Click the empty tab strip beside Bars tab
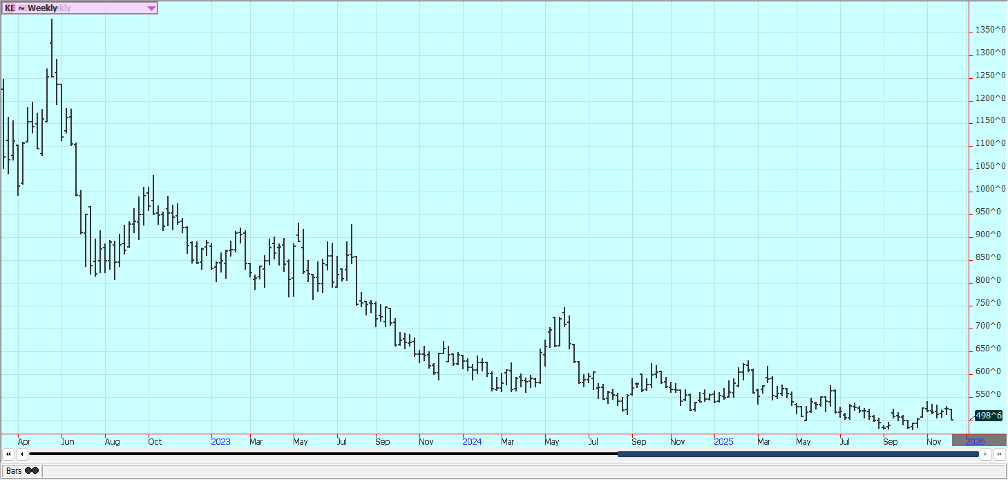 coord(500,470)
